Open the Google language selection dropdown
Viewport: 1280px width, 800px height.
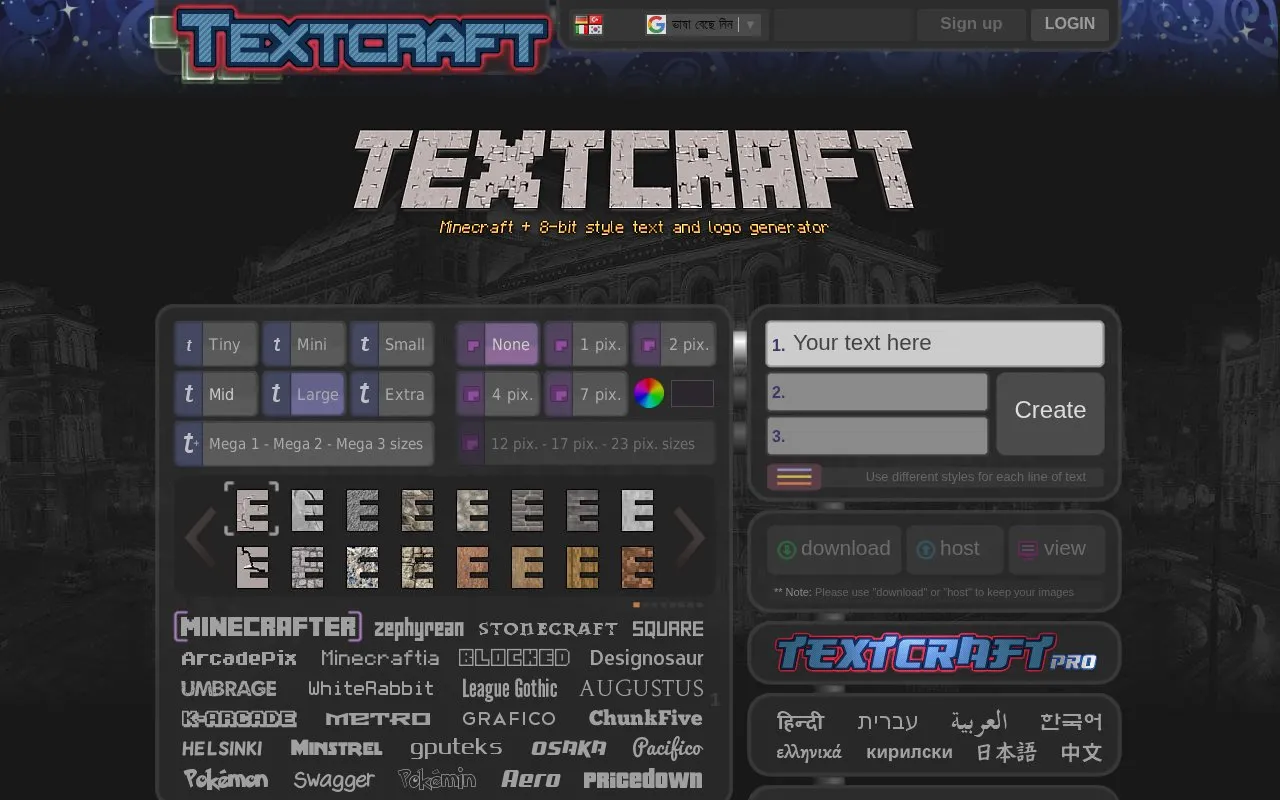pyautogui.click(x=703, y=24)
